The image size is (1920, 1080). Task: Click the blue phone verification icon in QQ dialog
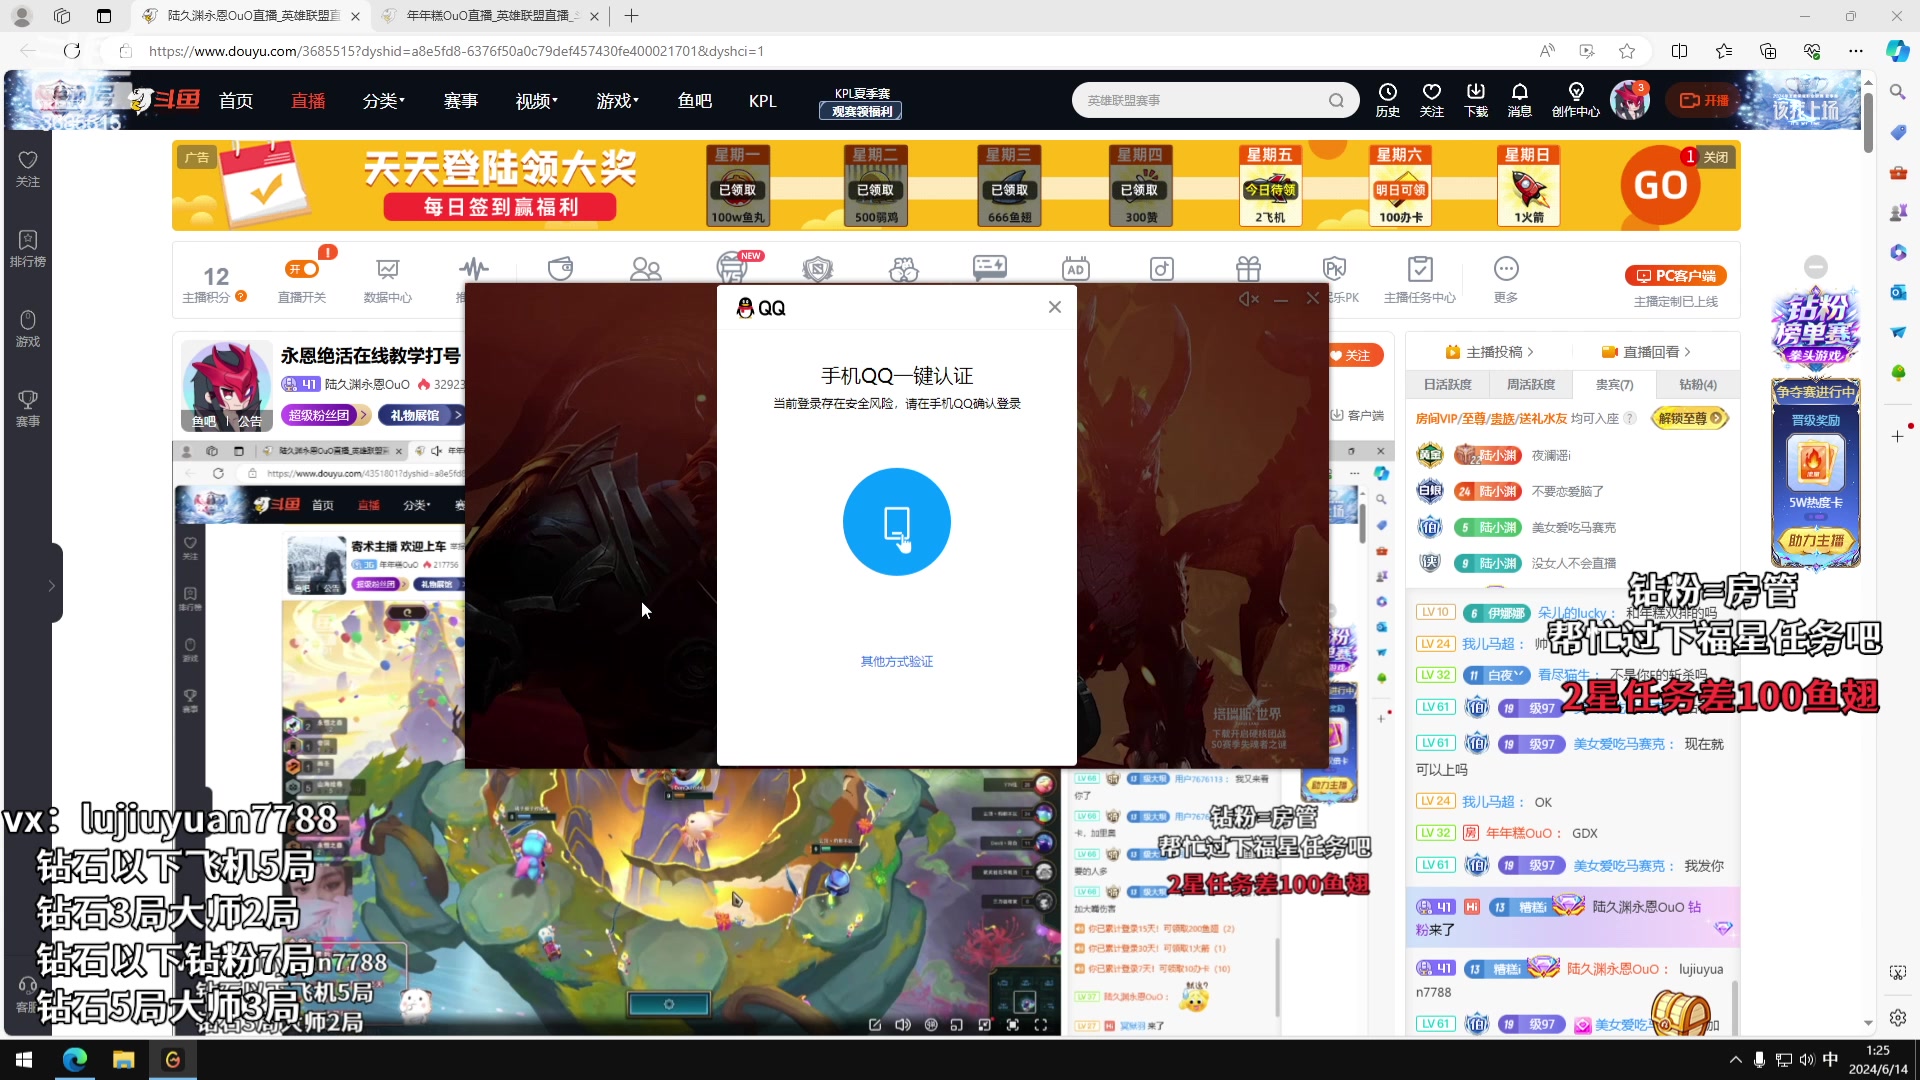[x=897, y=522]
